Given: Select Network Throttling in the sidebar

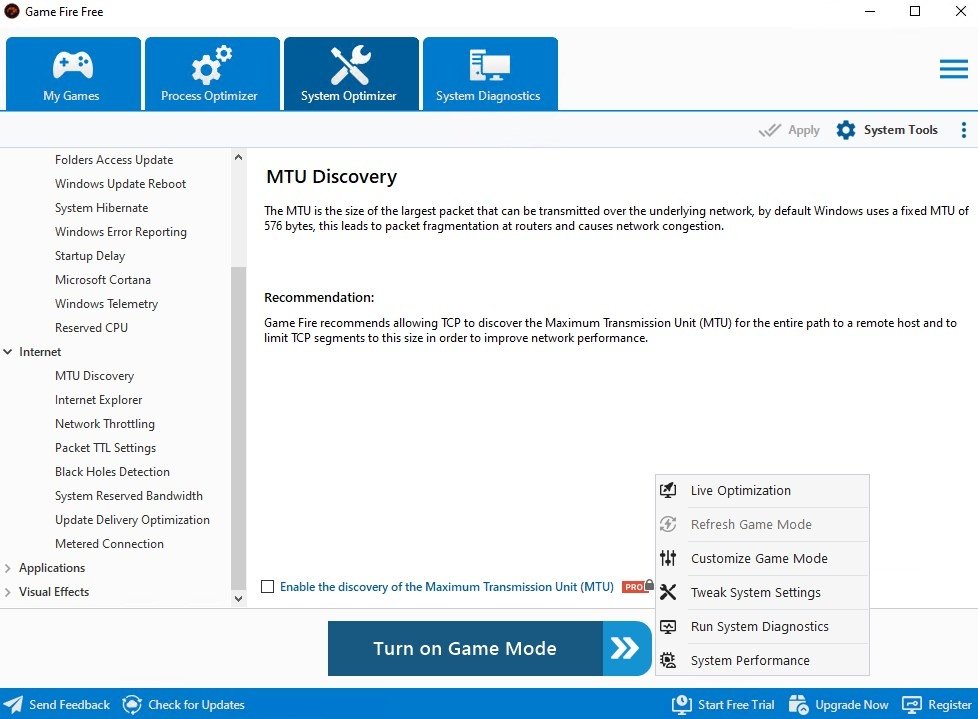Looking at the screenshot, I should 105,424.
